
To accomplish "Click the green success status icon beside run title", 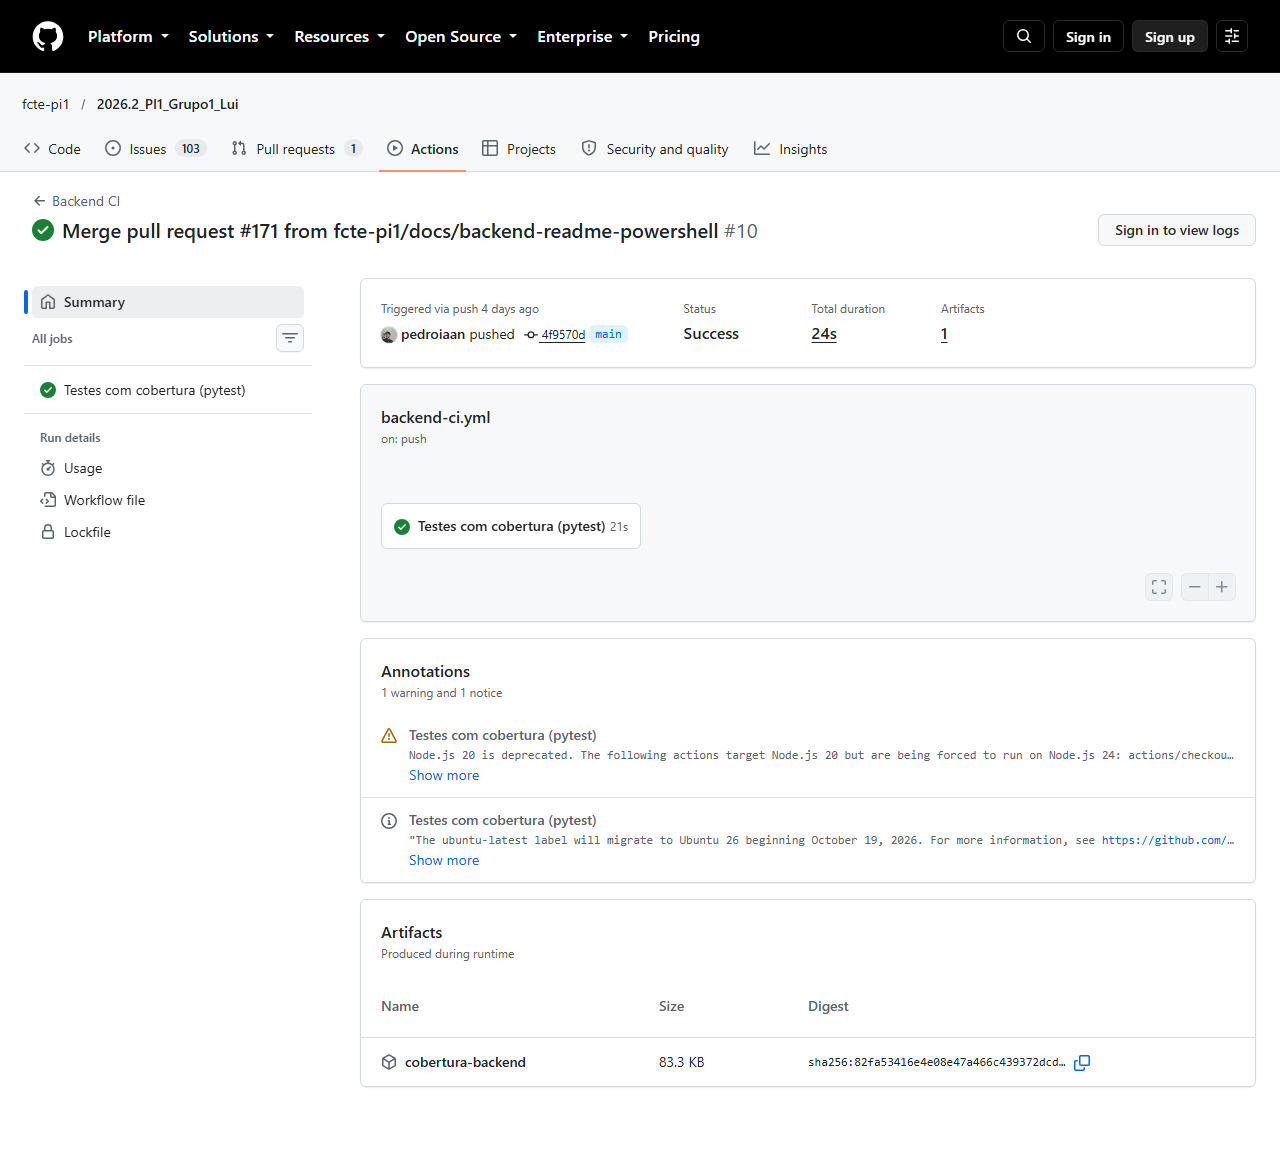I will (43, 231).
